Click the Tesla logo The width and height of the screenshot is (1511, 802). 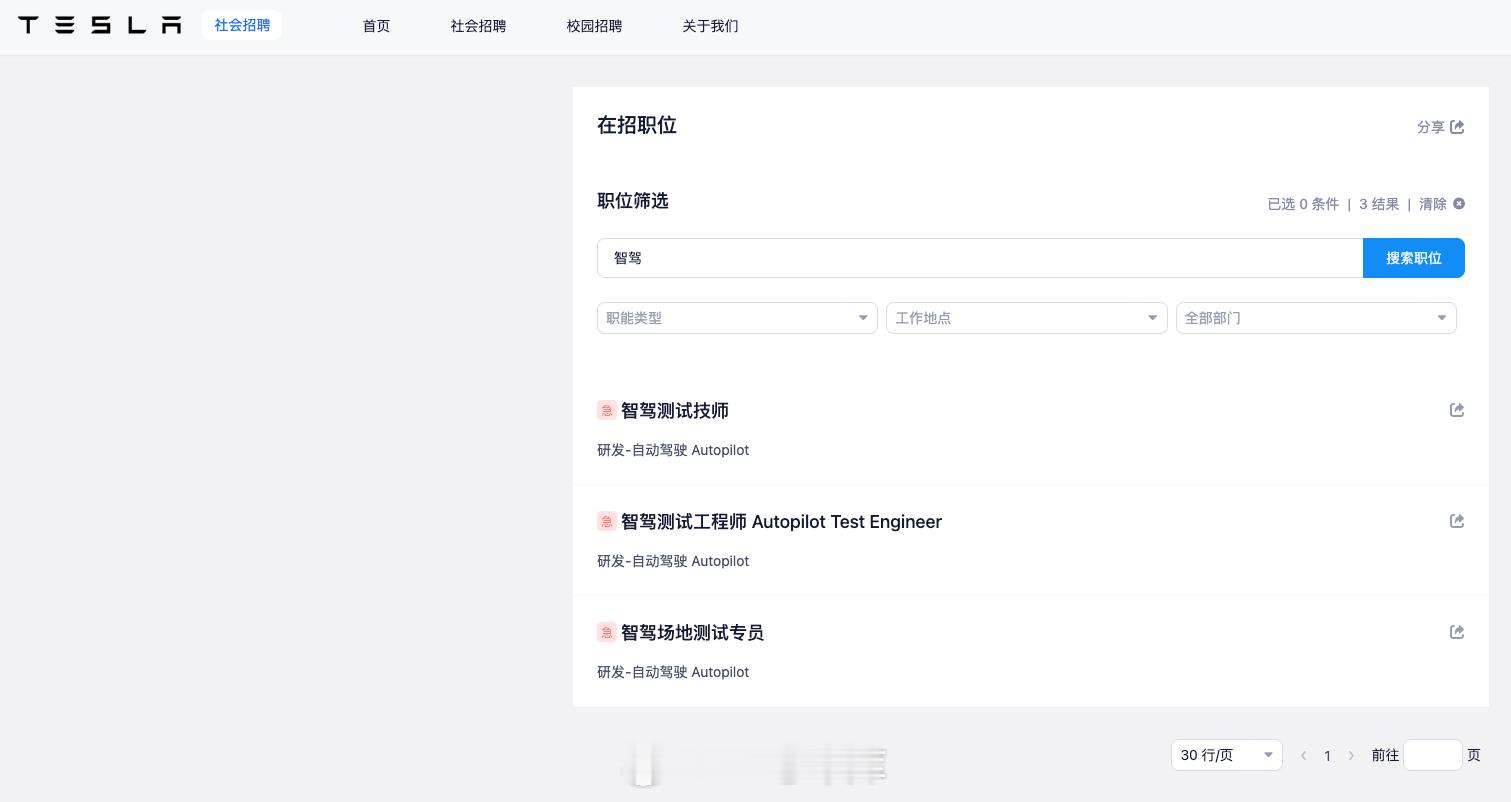(x=100, y=25)
